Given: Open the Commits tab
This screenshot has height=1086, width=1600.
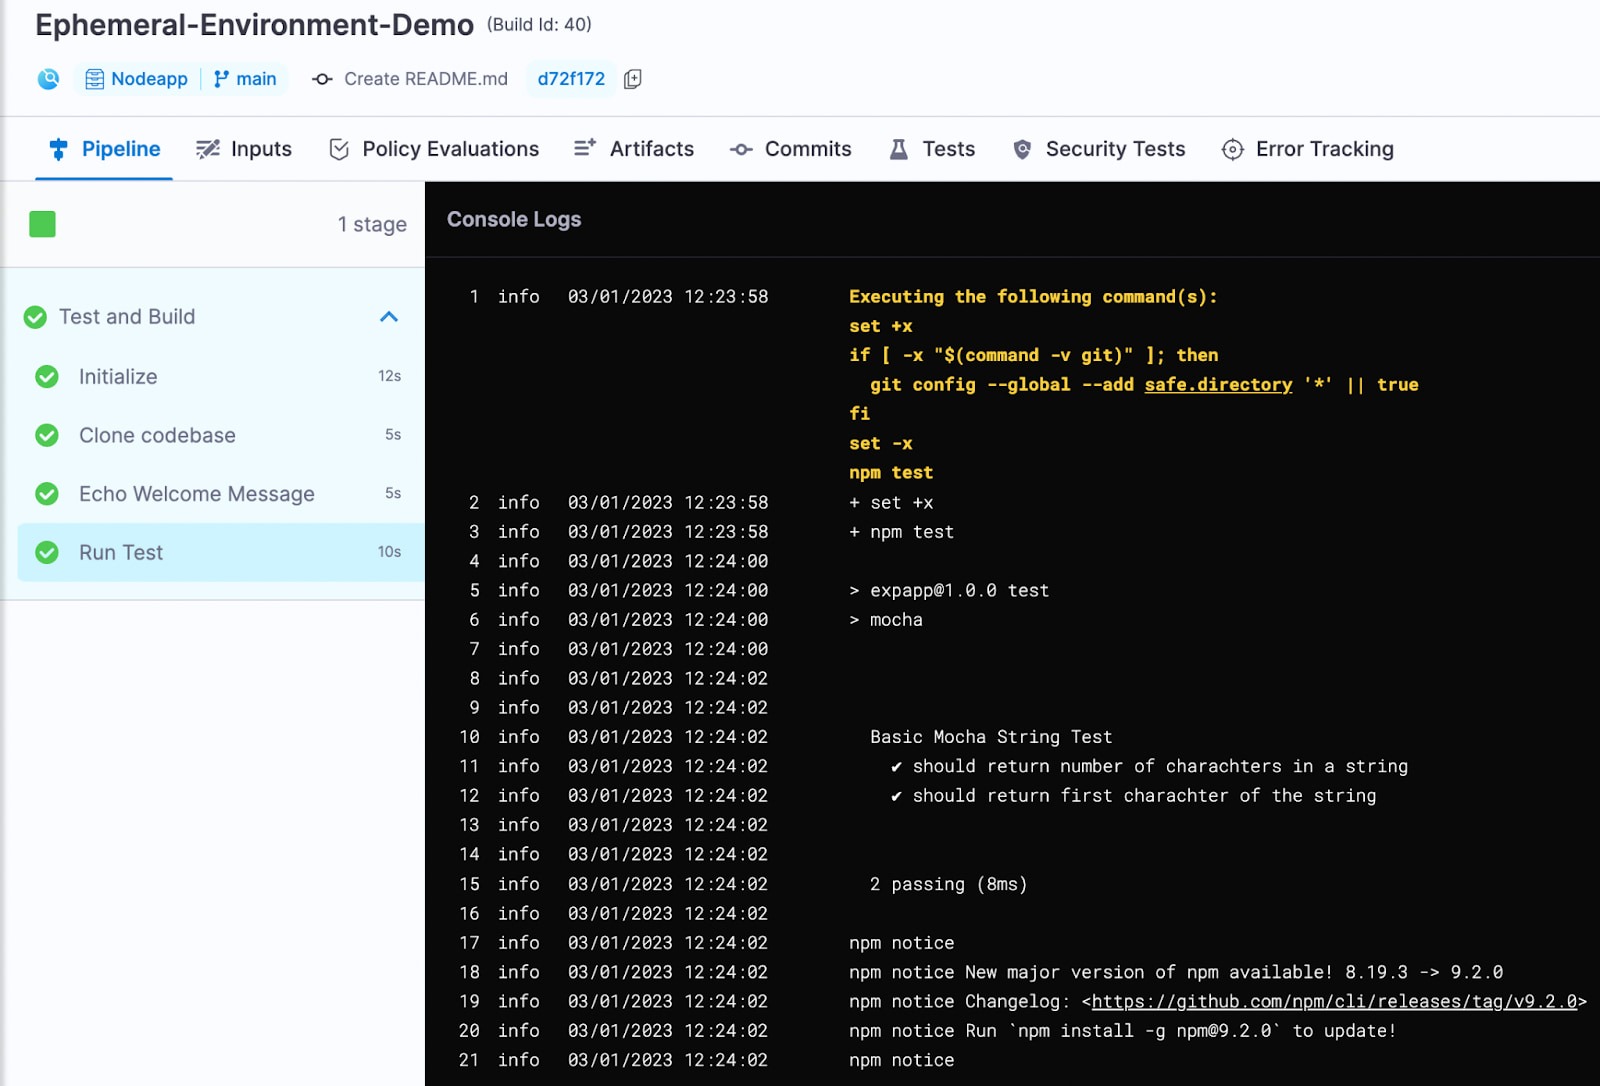Looking at the screenshot, I should point(790,149).
